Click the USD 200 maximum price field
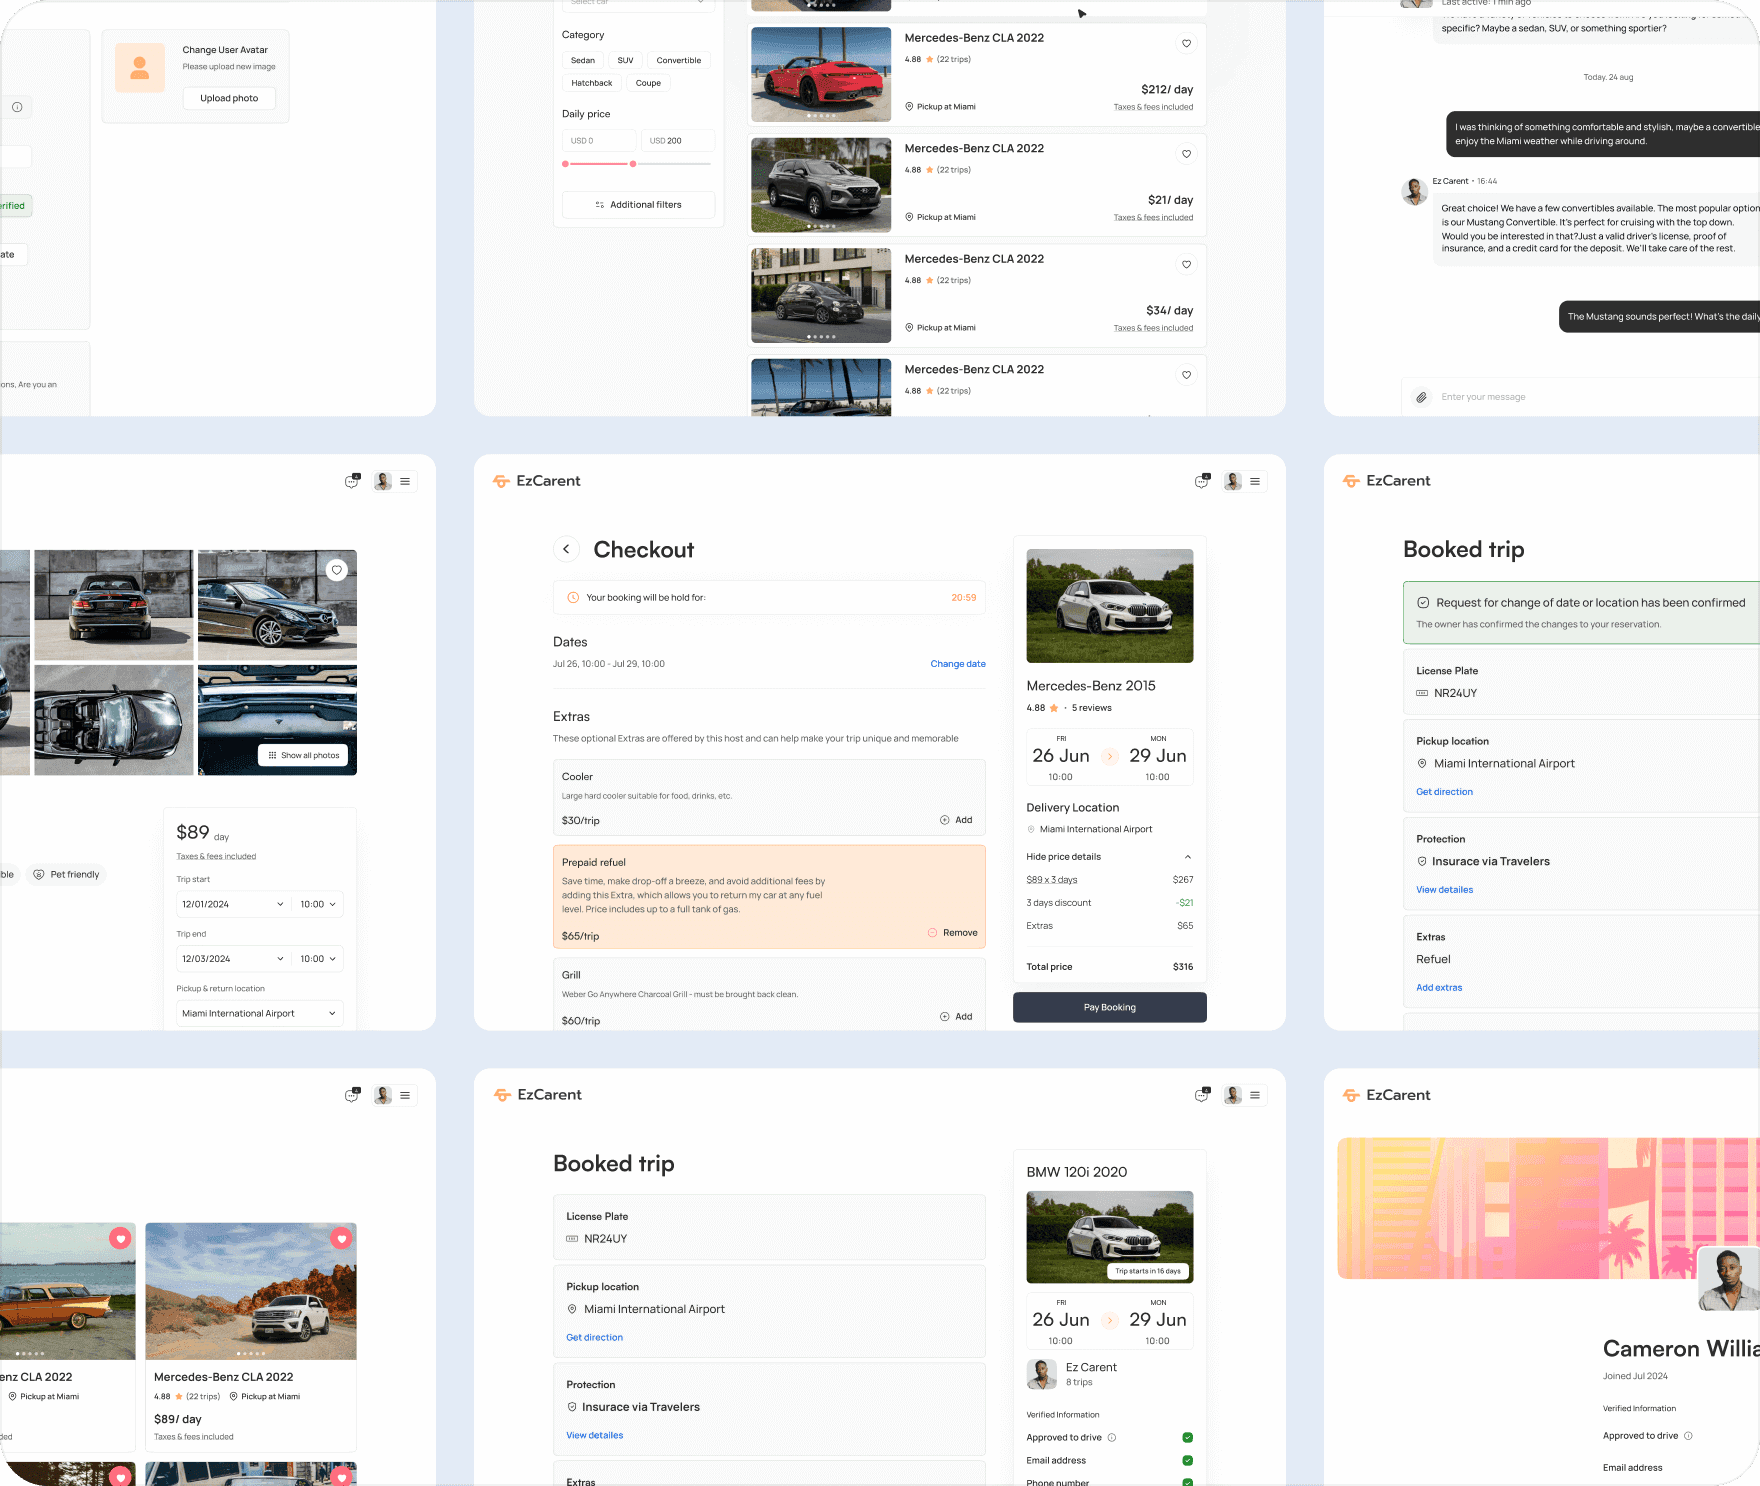The width and height of the screenshot is (1760, 1486). 678,141
